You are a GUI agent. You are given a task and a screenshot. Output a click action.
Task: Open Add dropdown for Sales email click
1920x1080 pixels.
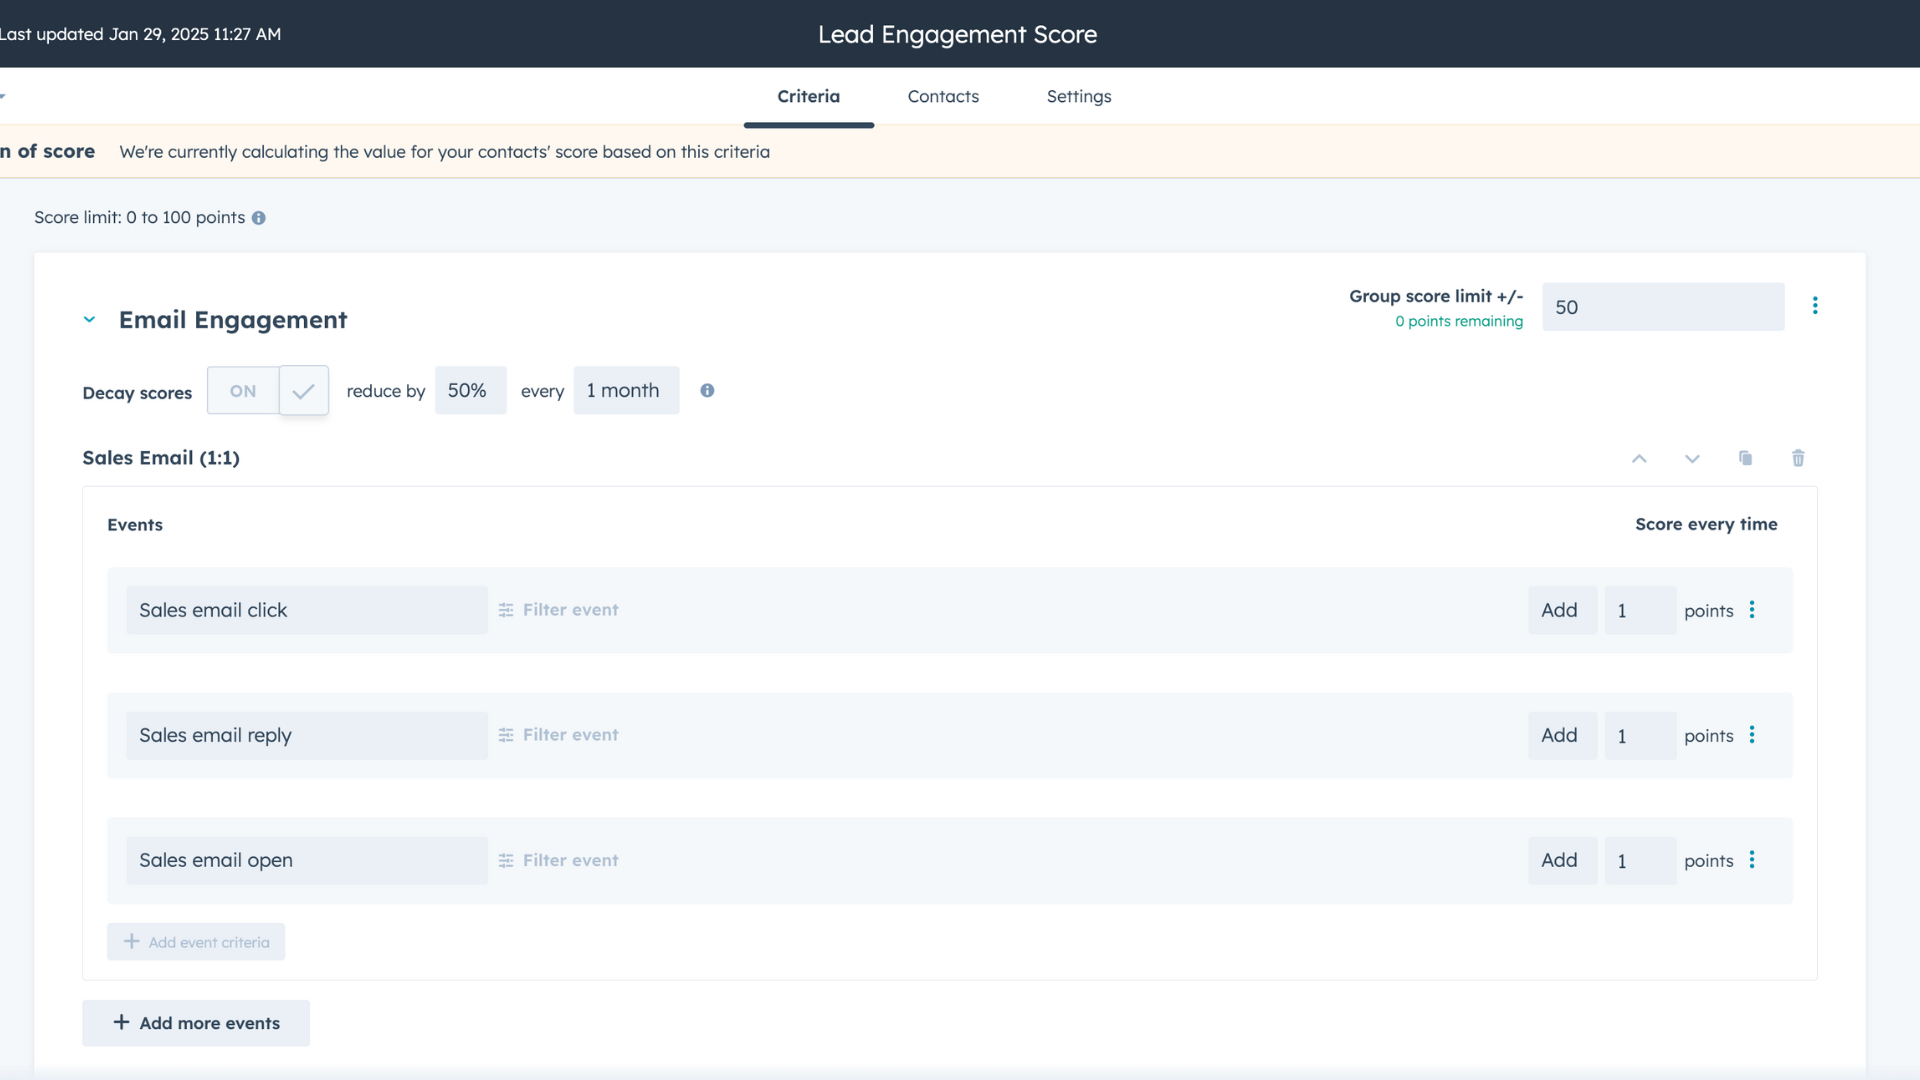1560,610
